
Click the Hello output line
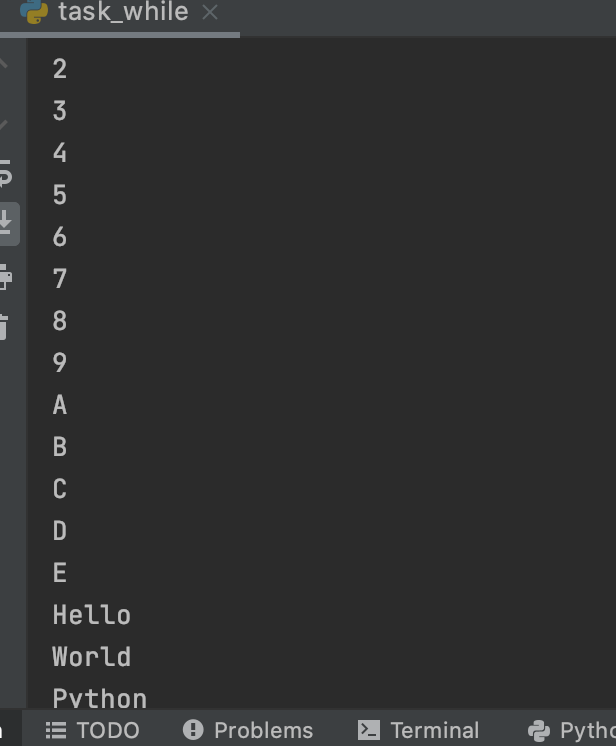pos(91,615)
